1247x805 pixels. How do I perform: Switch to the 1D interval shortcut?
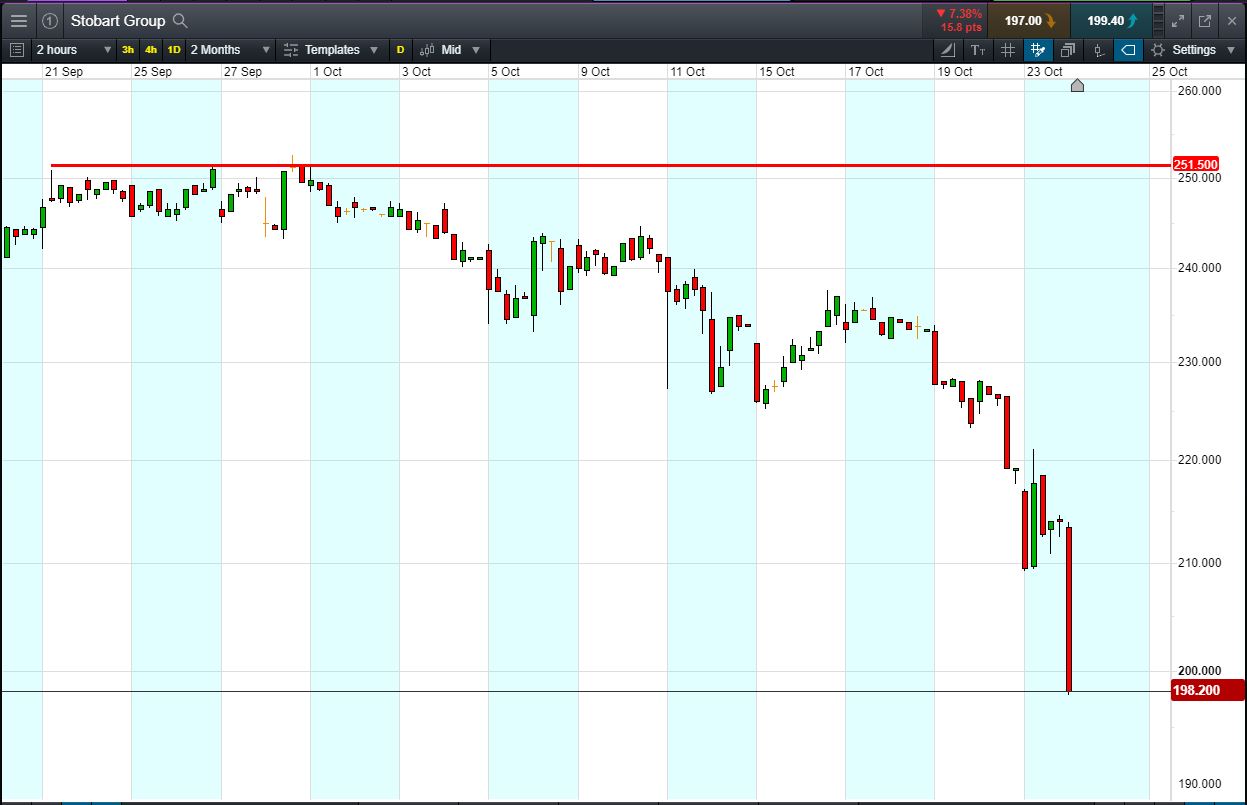tap(174, 49)
